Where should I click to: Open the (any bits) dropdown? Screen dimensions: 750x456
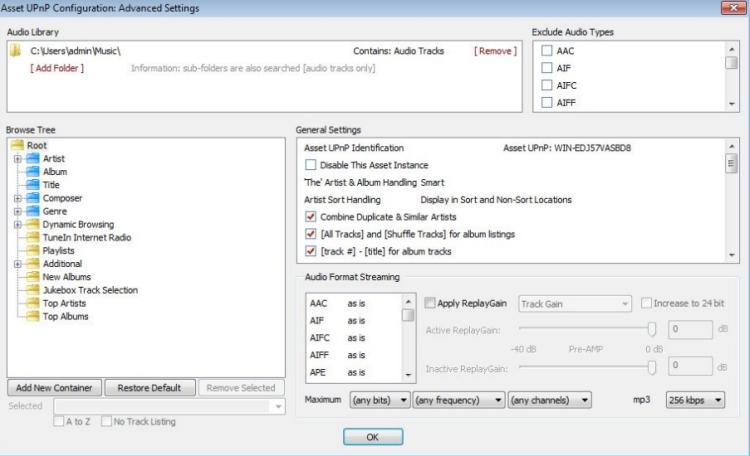[x=380, y=400]
